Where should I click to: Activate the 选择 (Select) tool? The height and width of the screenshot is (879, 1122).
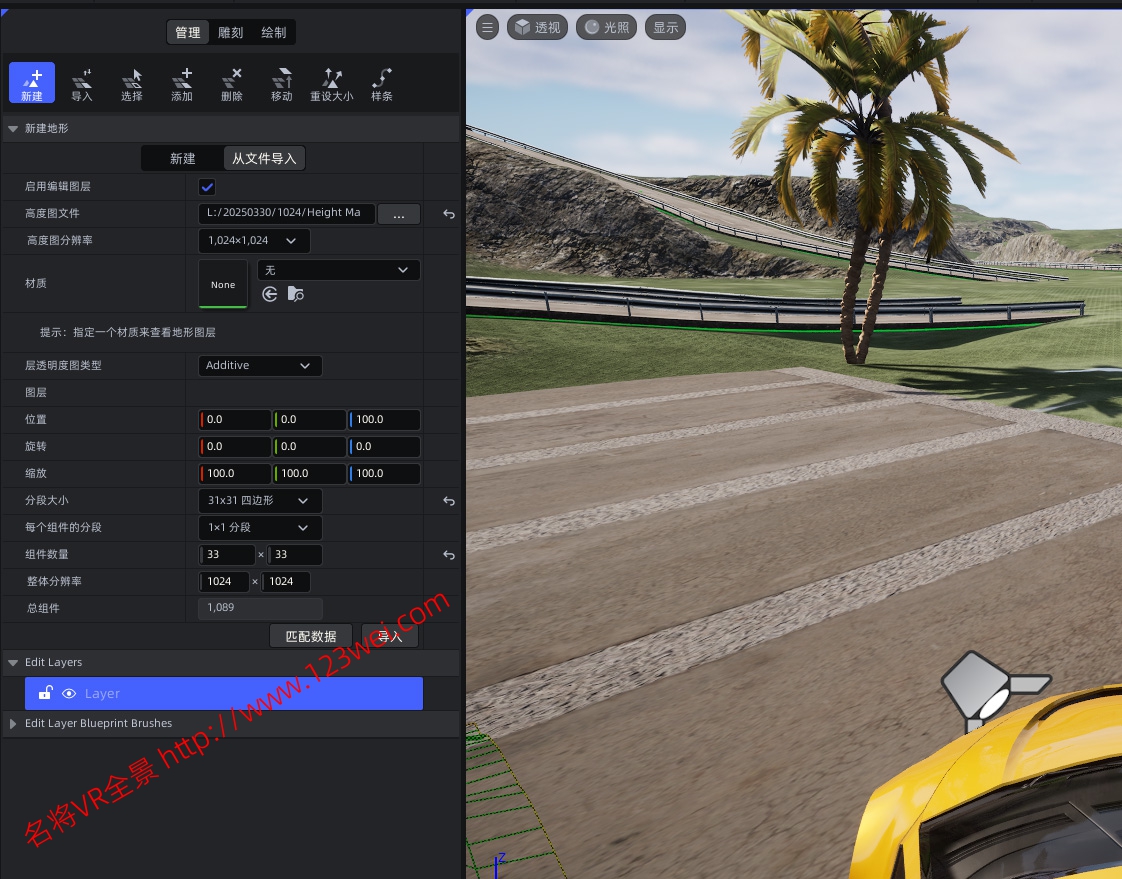point(132,83)
